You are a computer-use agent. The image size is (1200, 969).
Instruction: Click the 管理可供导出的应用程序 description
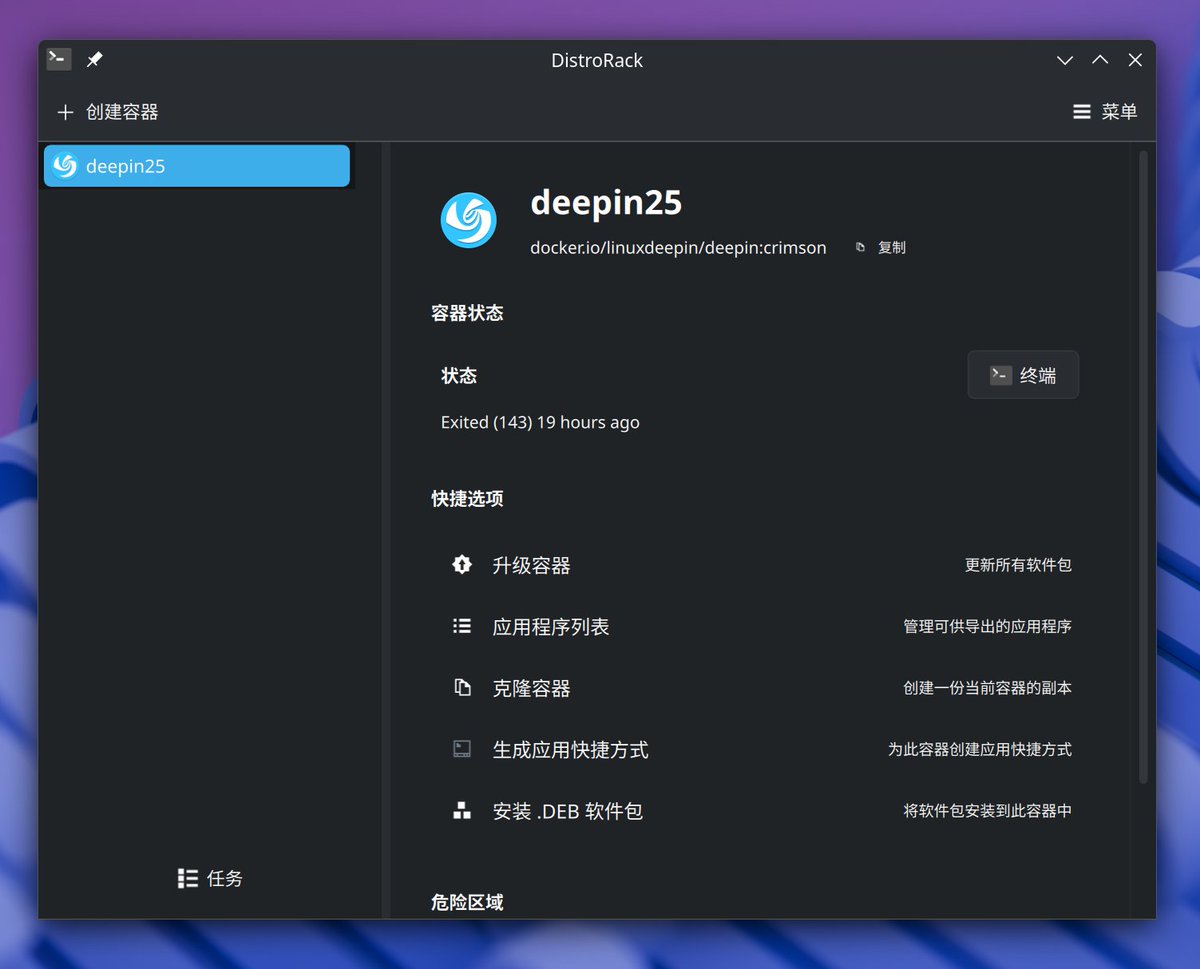pos(987,626)
